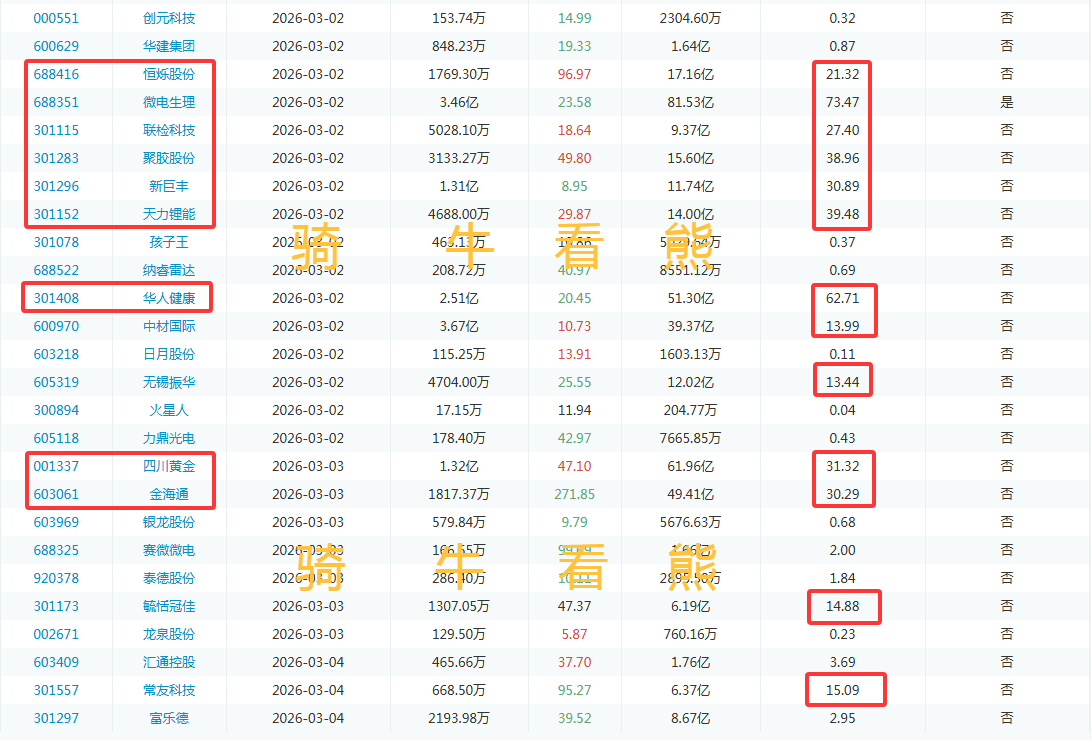
Task: Open stock code link 001337
Action: (56, 466)
